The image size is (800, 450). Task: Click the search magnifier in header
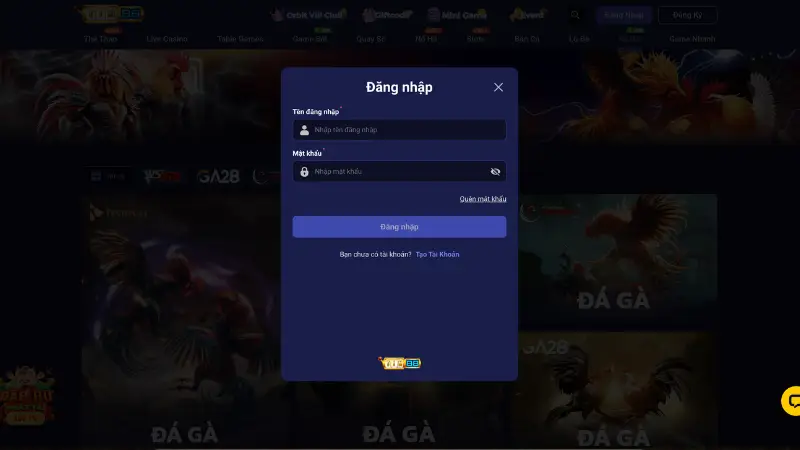tap(575, 15)
